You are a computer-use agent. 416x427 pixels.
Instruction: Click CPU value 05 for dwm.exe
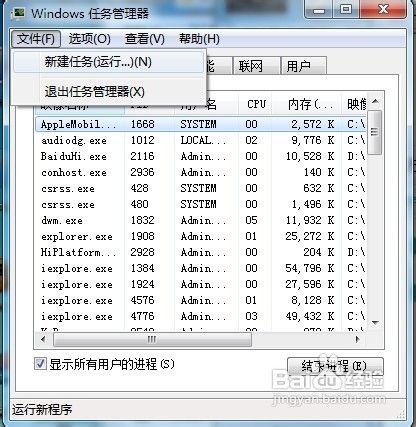(x=251, y=220)
